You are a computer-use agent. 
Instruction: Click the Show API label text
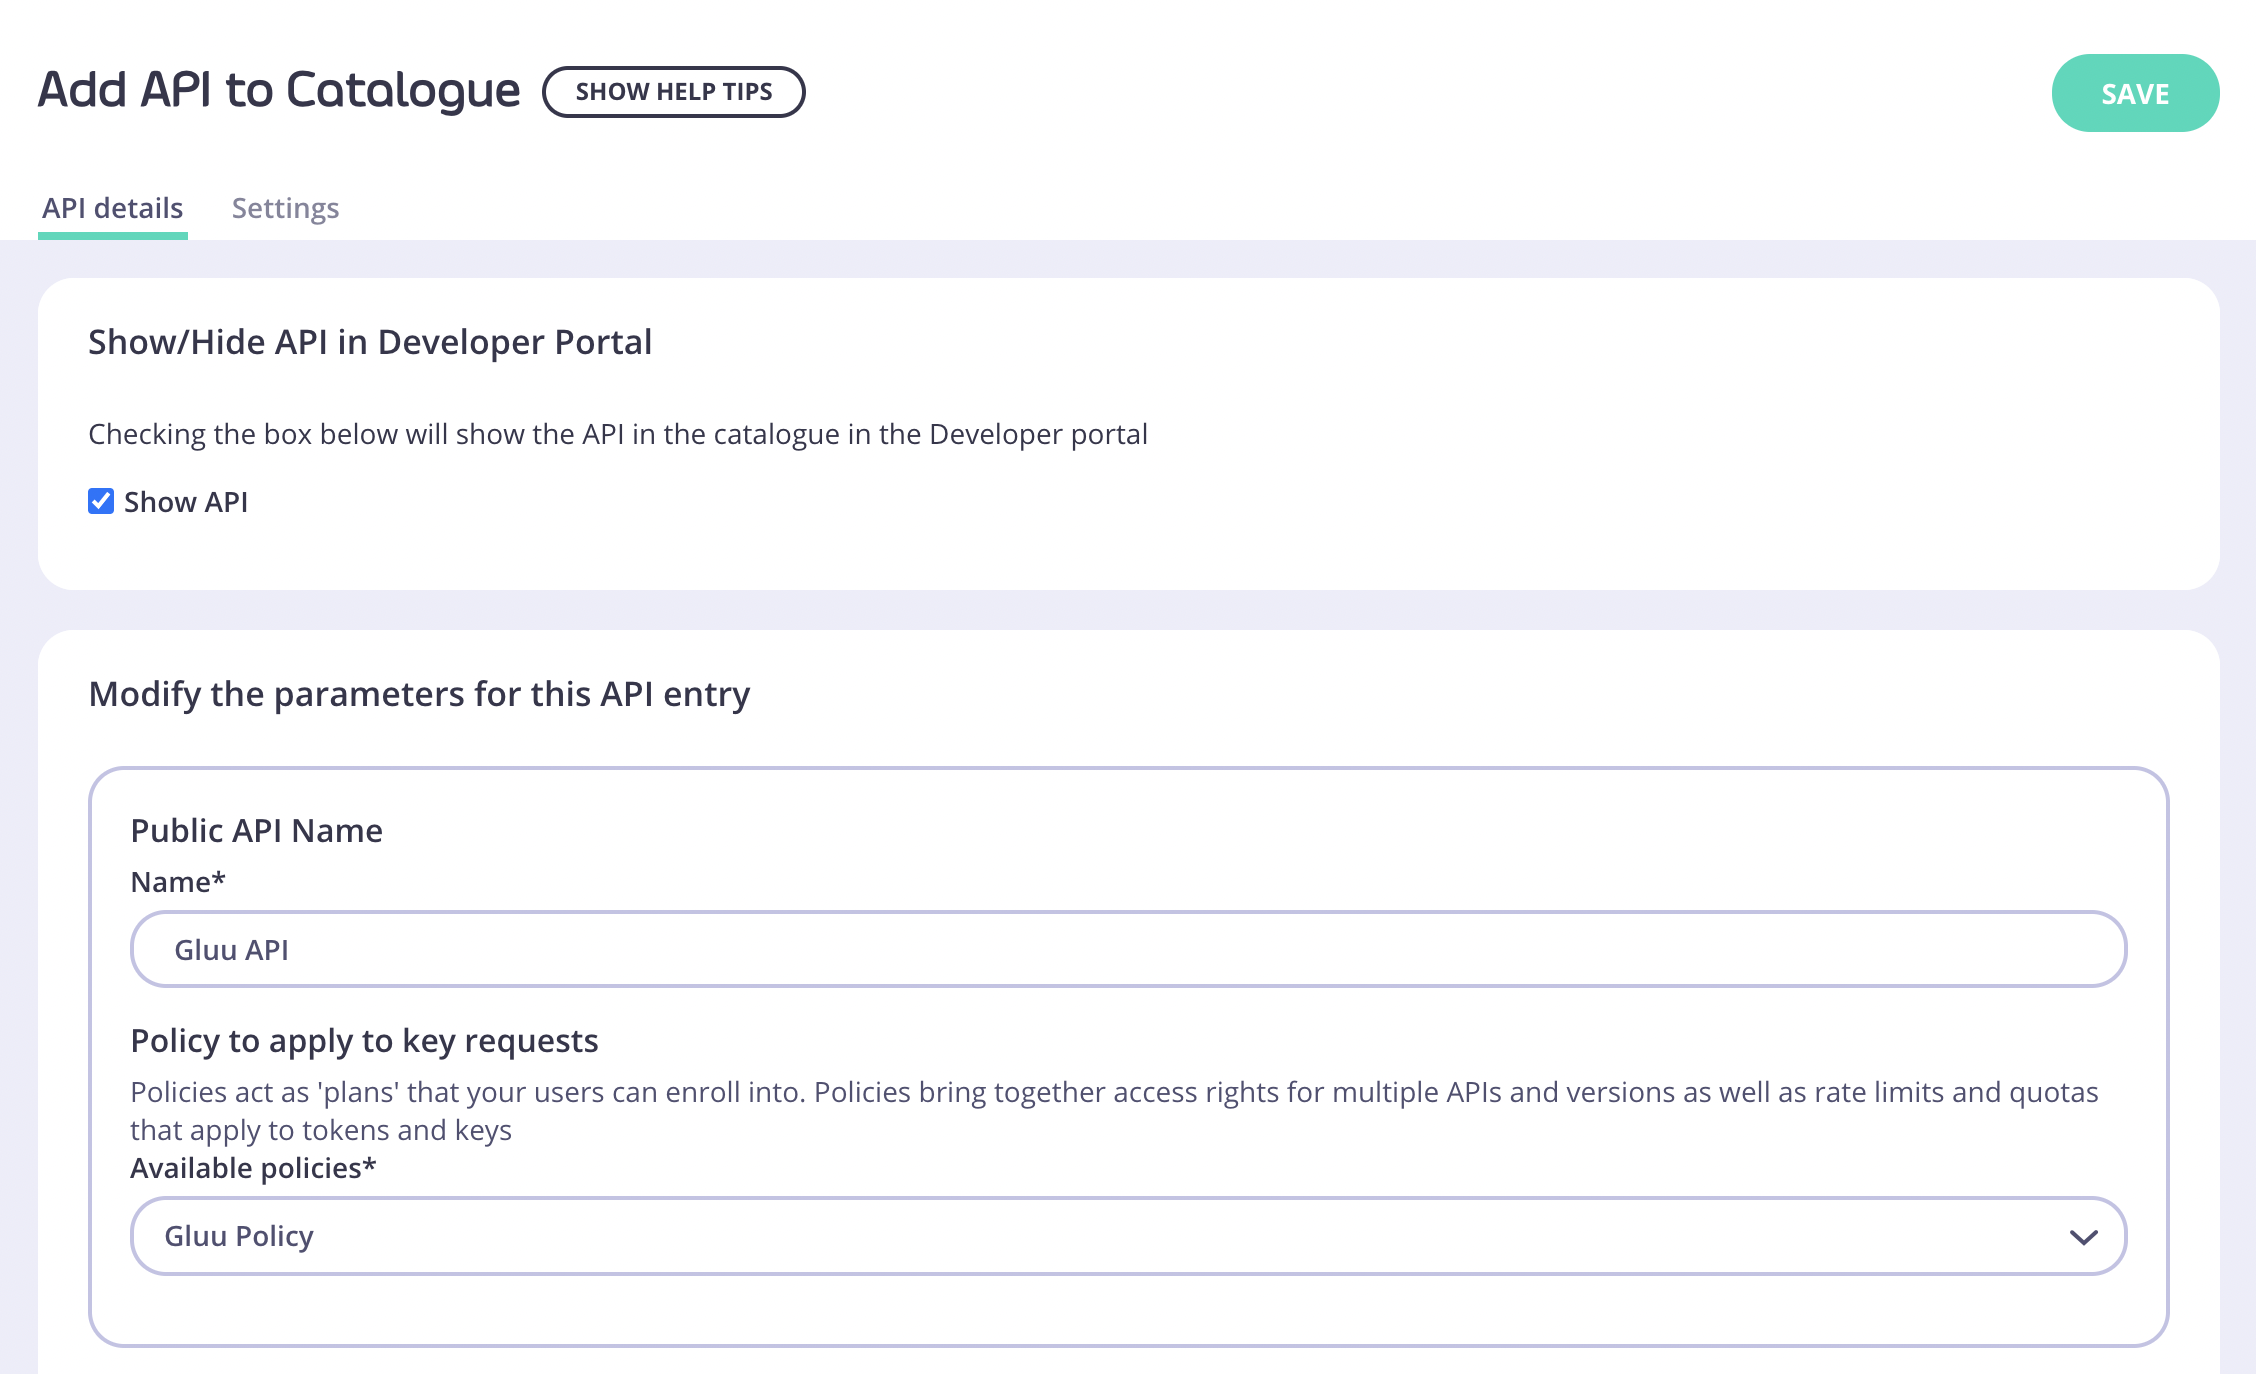(x=186, y=502)
